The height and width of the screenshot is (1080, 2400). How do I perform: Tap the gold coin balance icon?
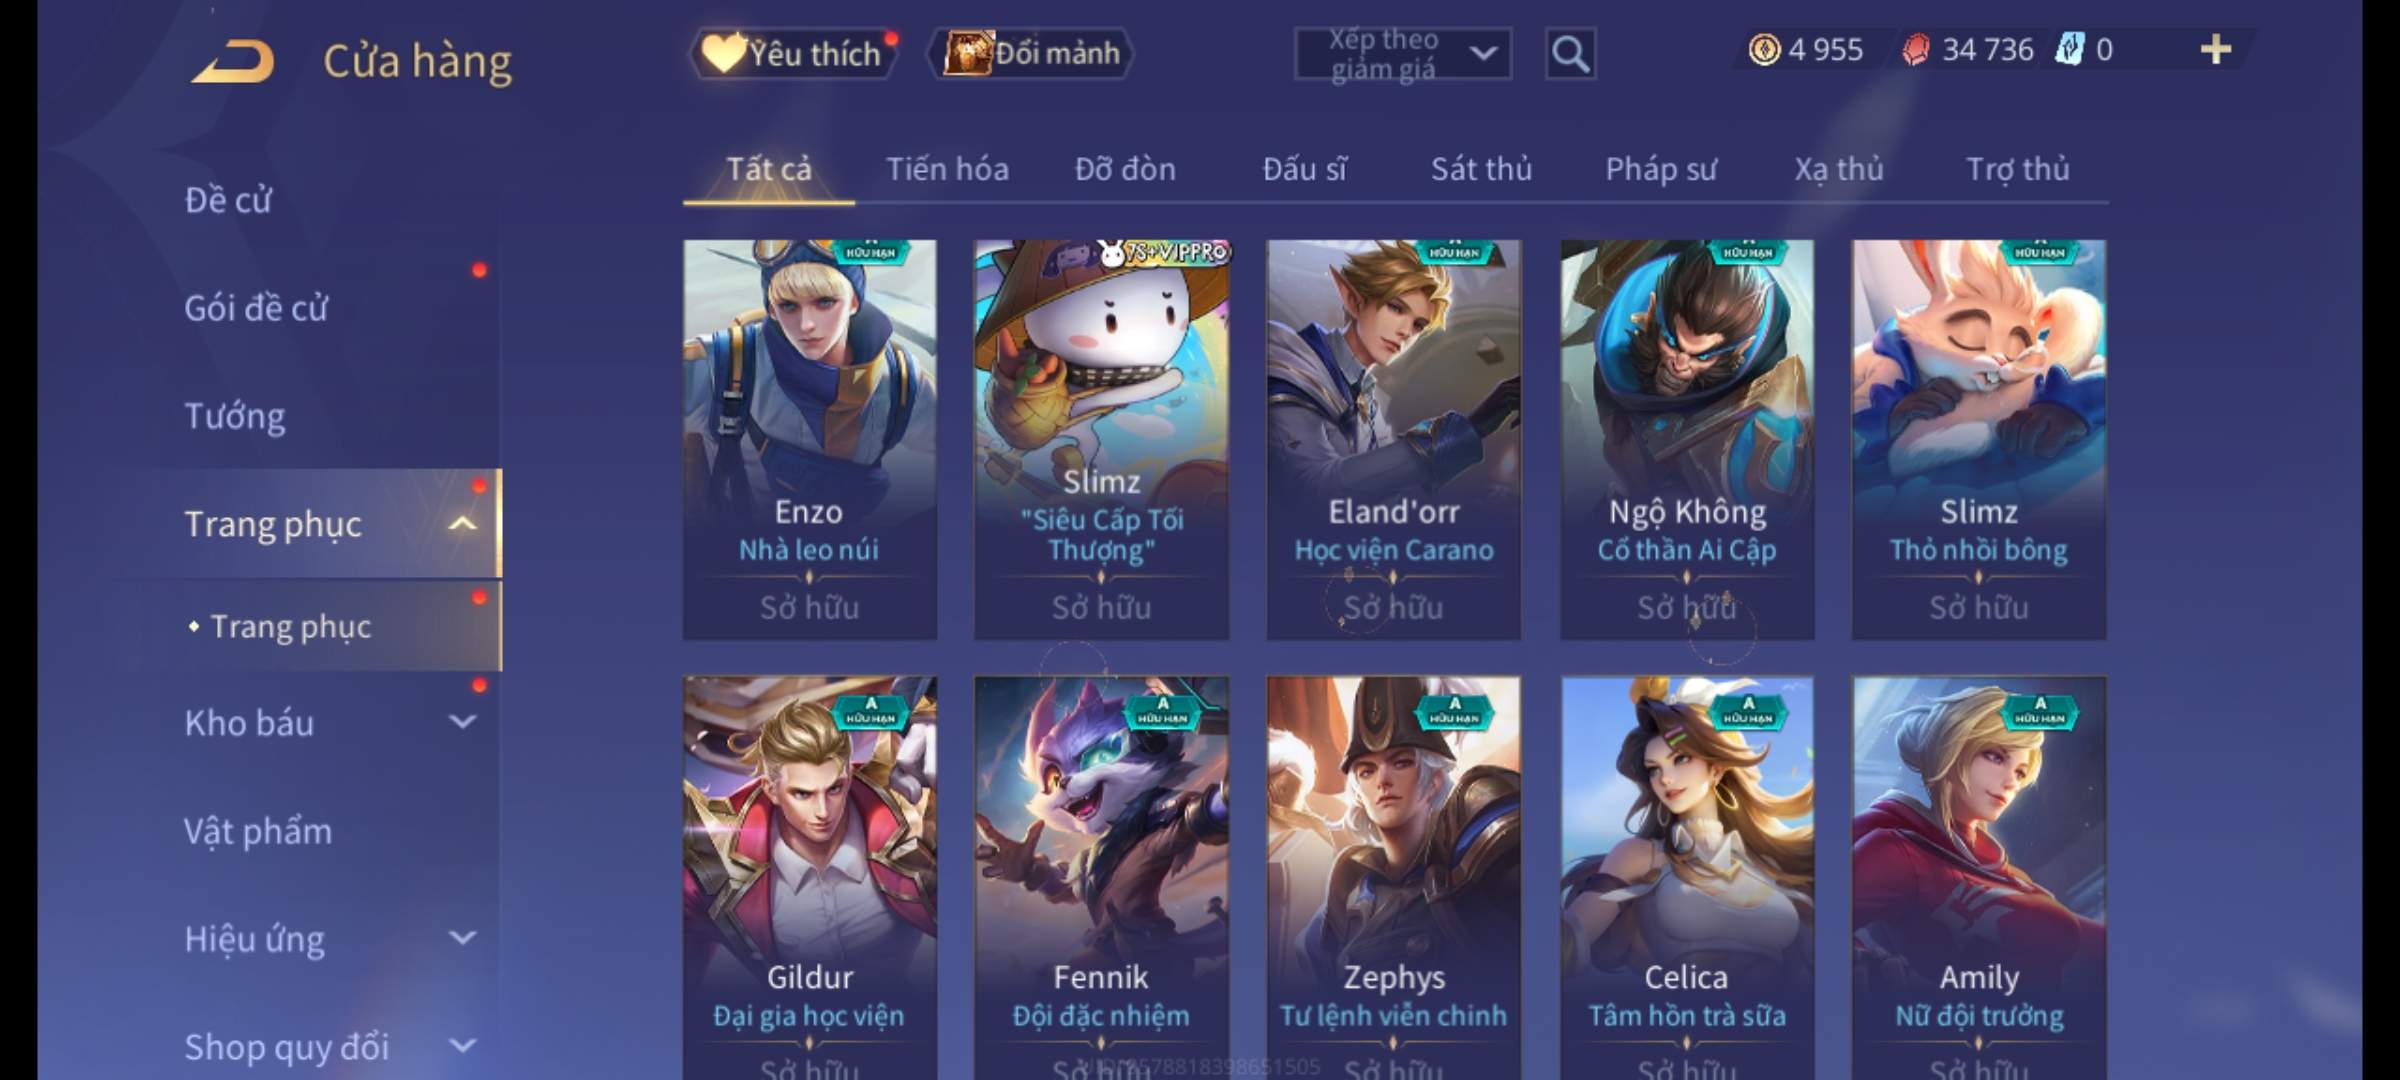coord(1764,49)
